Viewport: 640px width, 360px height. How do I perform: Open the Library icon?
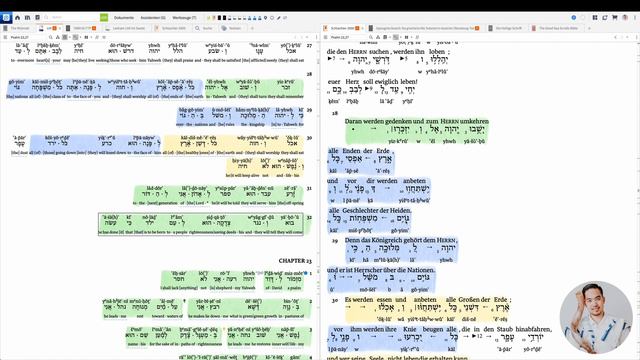click(x=27, y=18)
